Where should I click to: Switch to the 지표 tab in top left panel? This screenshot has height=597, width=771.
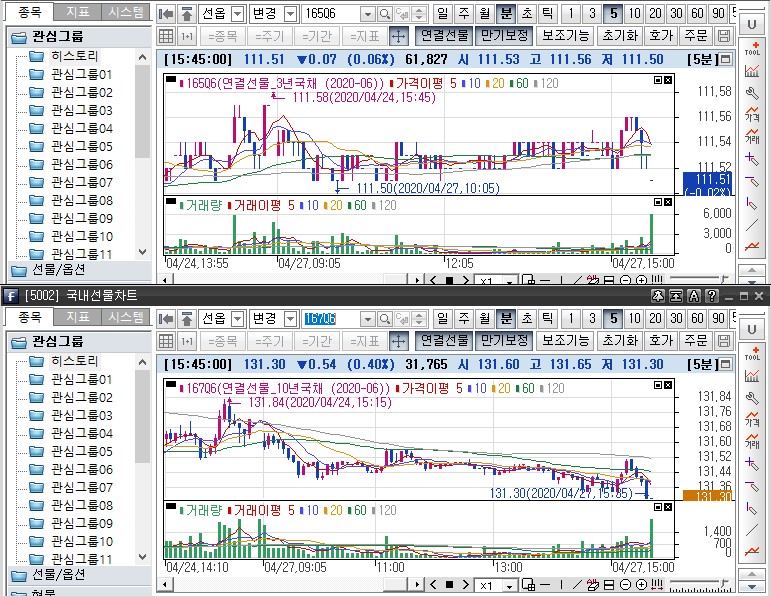click(76, 12)
